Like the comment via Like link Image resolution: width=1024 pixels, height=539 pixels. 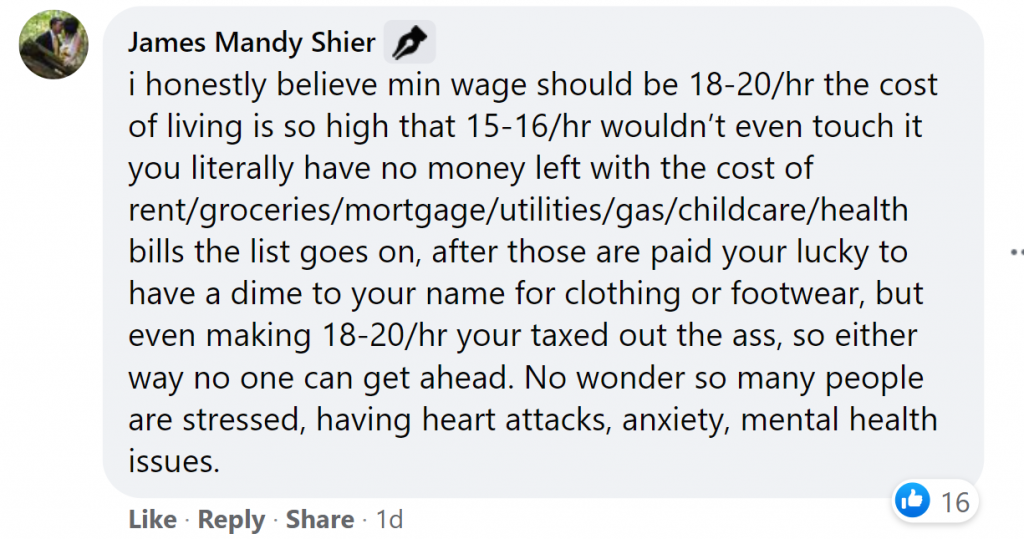(152, 520)
